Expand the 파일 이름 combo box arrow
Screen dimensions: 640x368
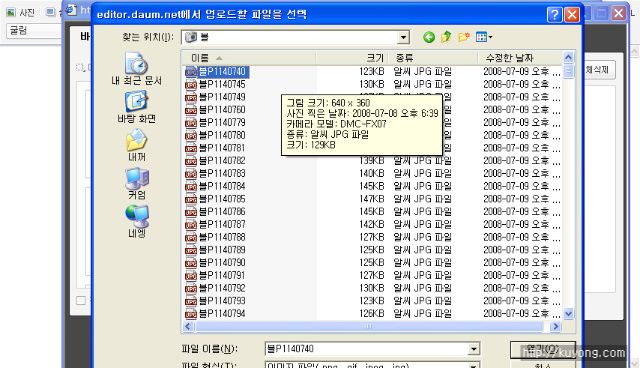473,349
